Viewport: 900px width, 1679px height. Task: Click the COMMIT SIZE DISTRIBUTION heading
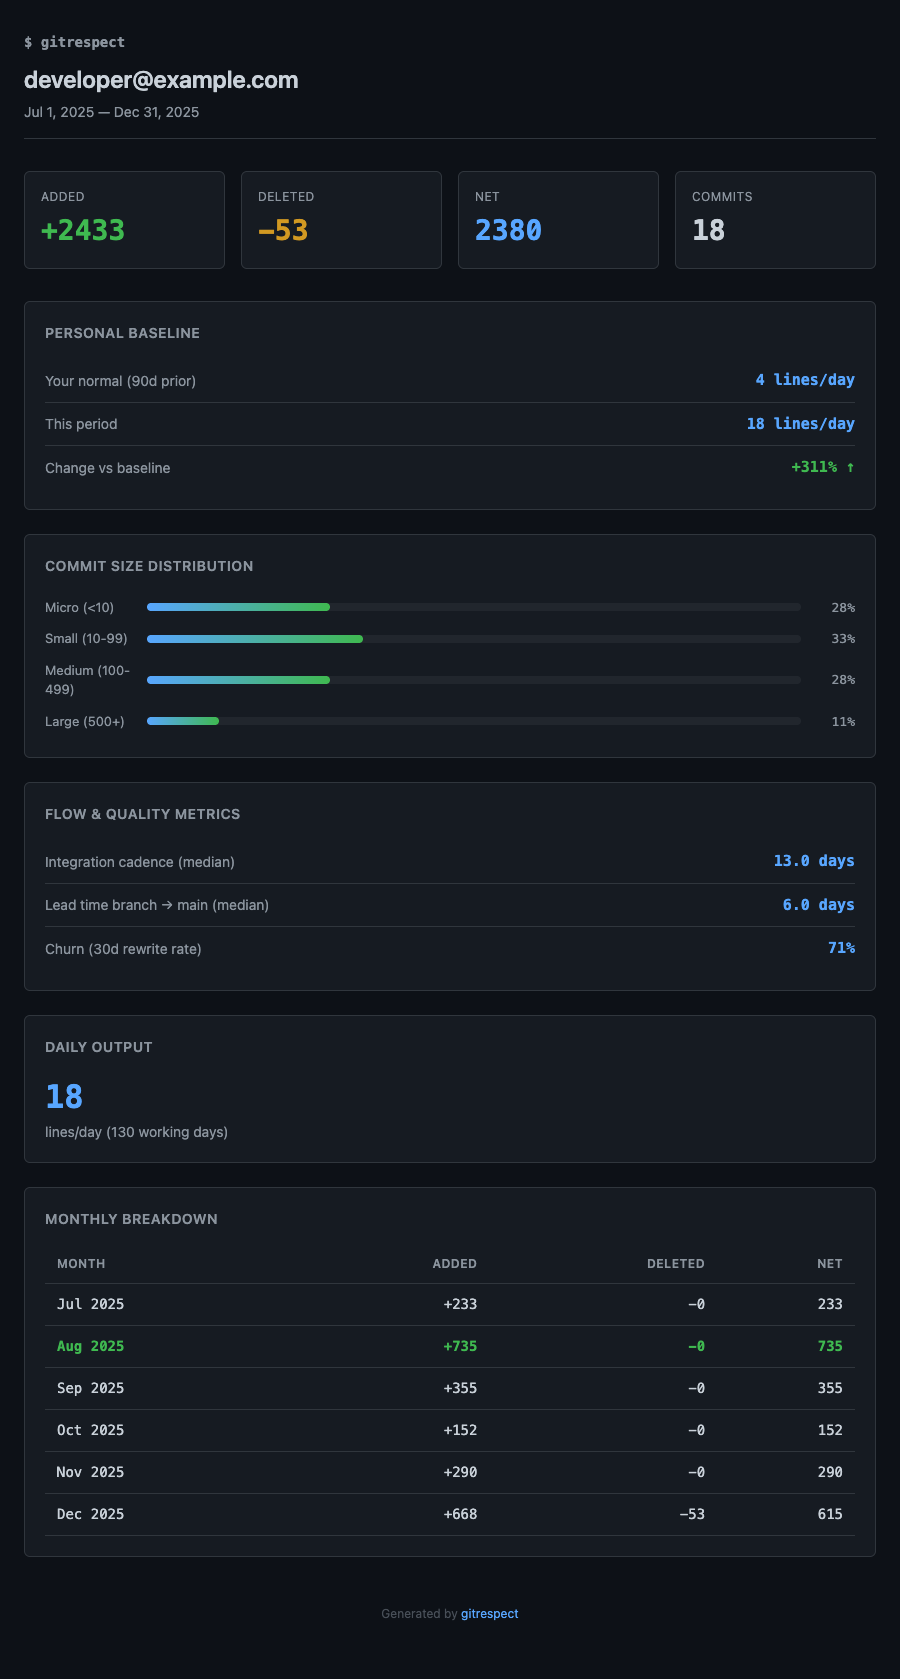coord(149,566)
